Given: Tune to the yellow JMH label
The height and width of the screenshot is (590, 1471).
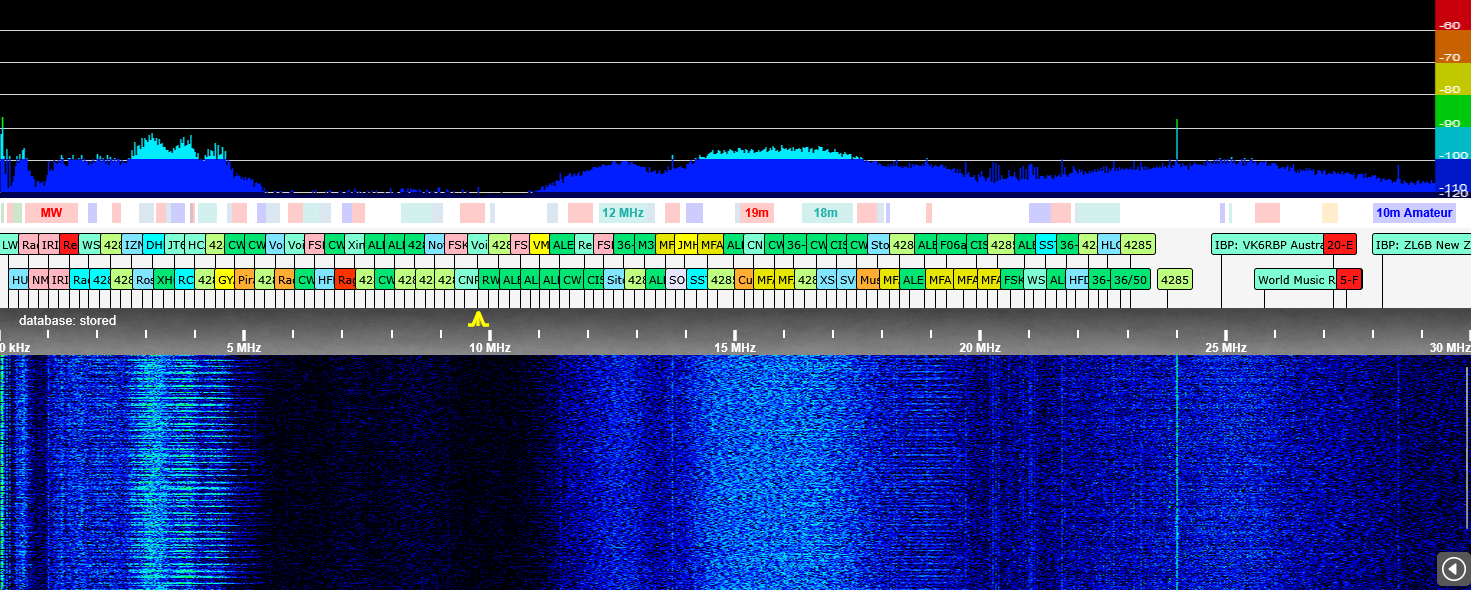Looking at the screenshot, I should 686,245.
